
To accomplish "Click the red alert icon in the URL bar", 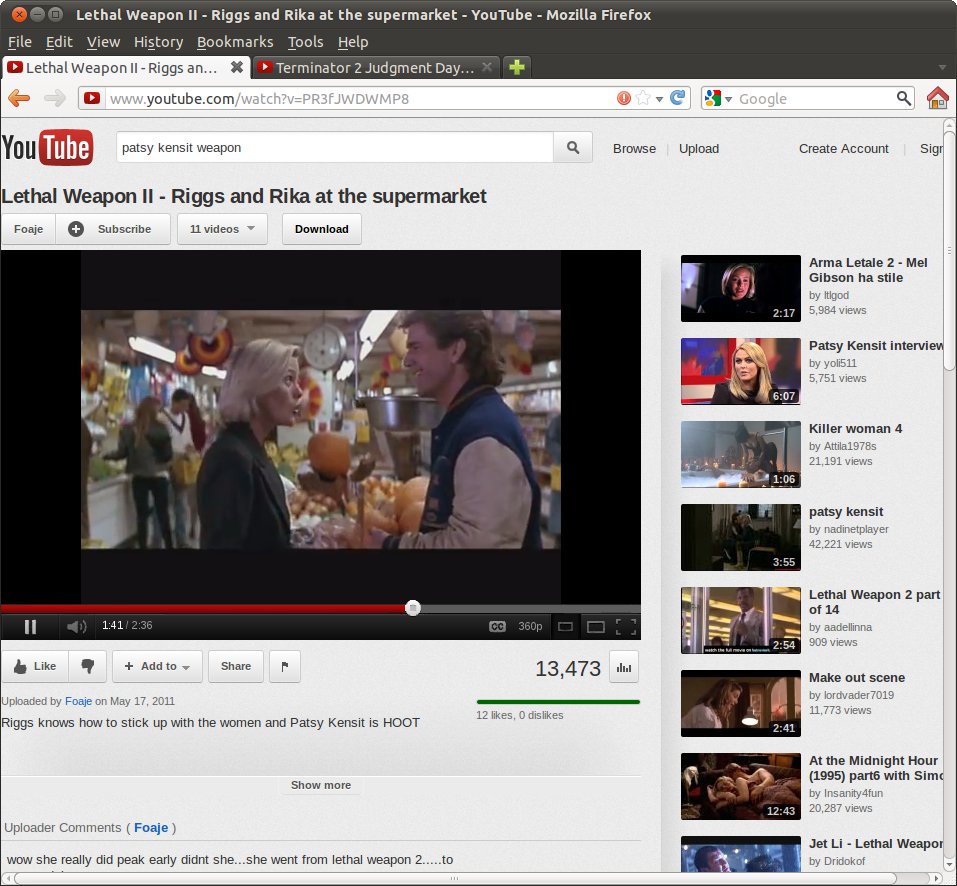I will tap(623, 98).
